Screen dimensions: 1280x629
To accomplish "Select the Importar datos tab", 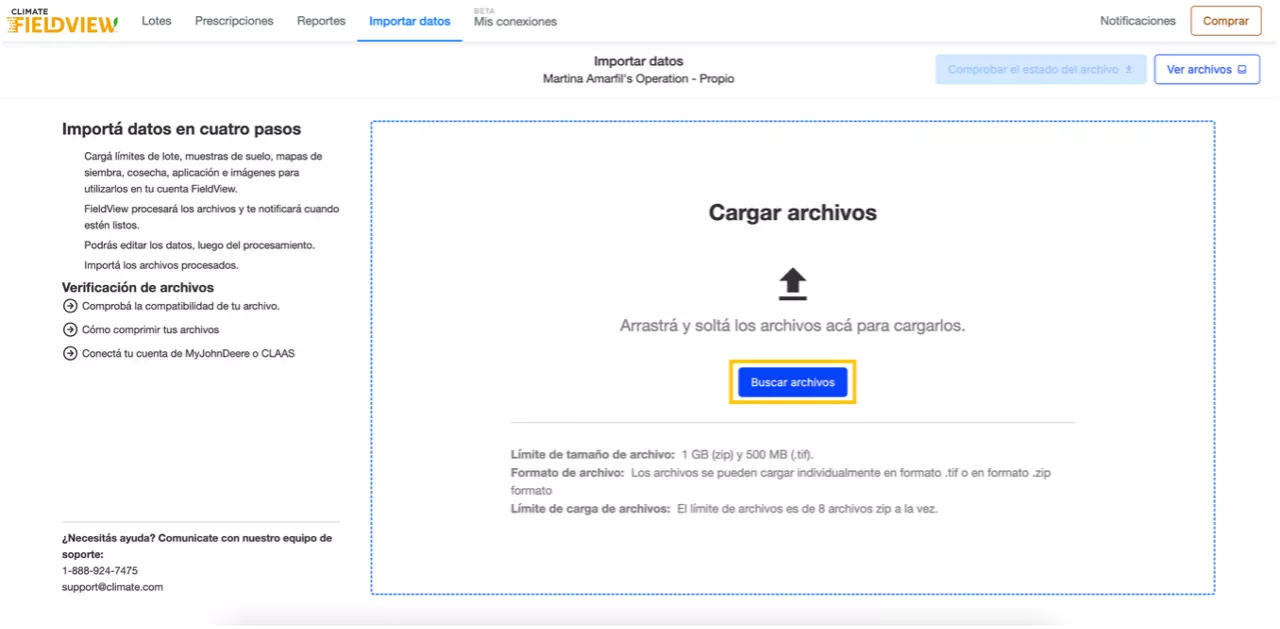I will point(409,21).
